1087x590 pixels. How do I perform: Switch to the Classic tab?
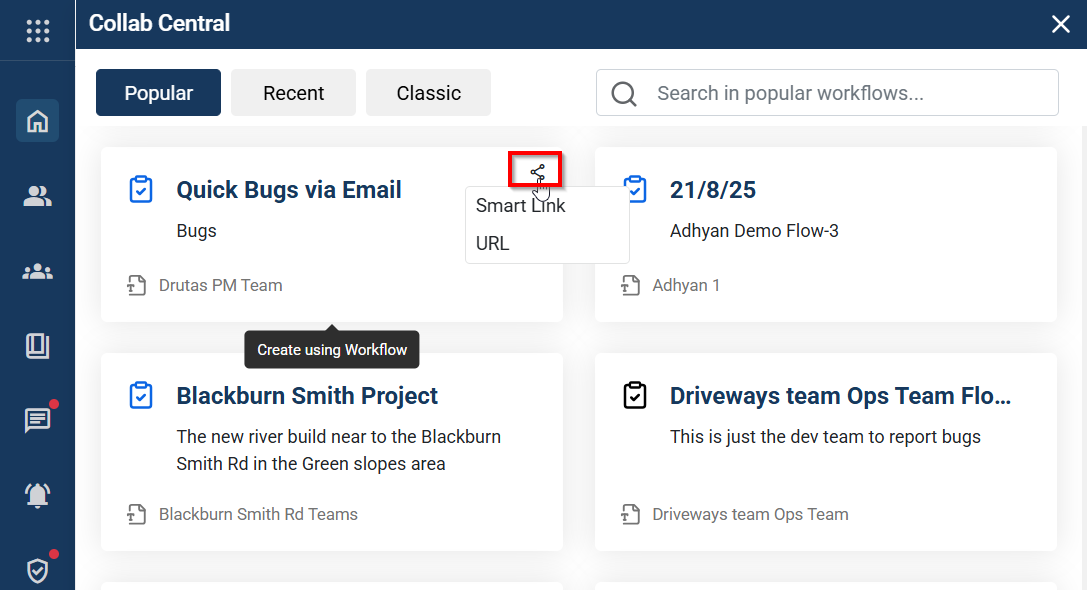point(428,93)
